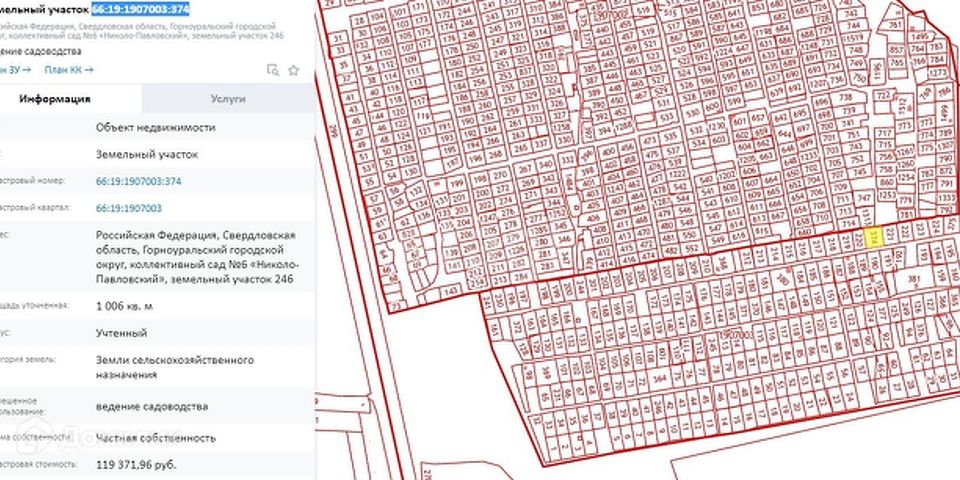Open cadastral number link 66:19:1907003:374
The image size is (960, 480).
138,181
